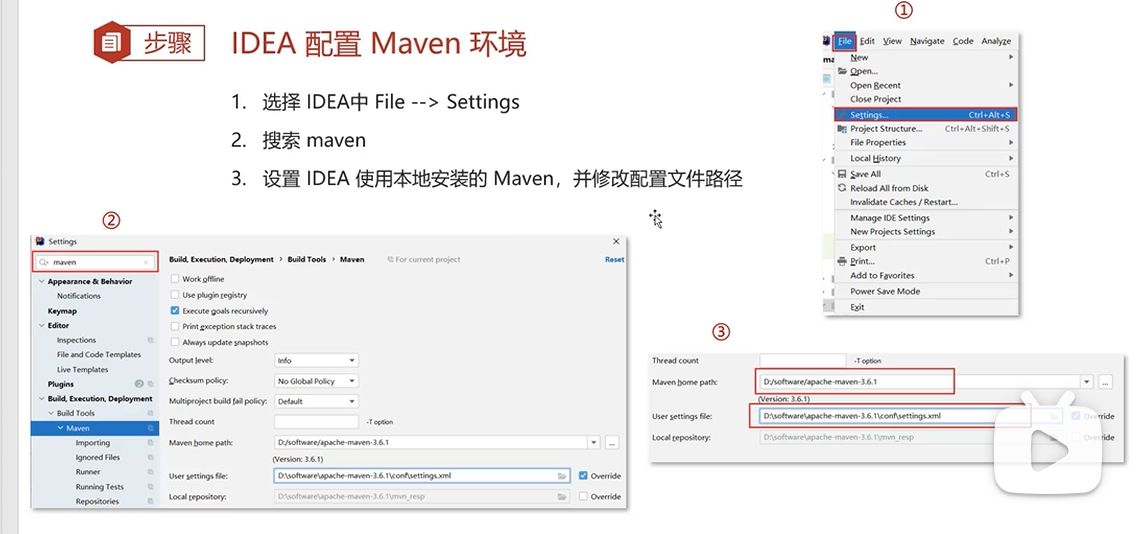Screen dimensions: 1137x534
Task: Click the folder icon beside Open... menu entry
Action: [842, 71]
